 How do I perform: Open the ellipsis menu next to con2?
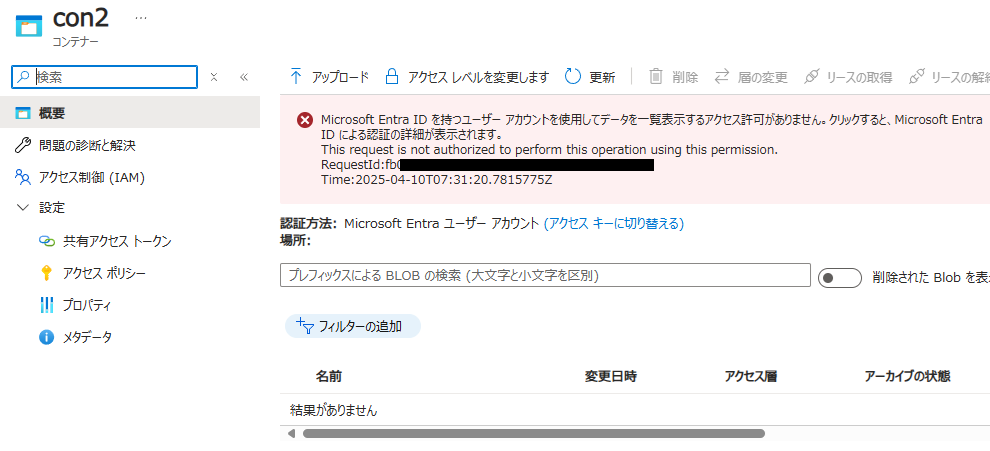[x=141, y=17]
